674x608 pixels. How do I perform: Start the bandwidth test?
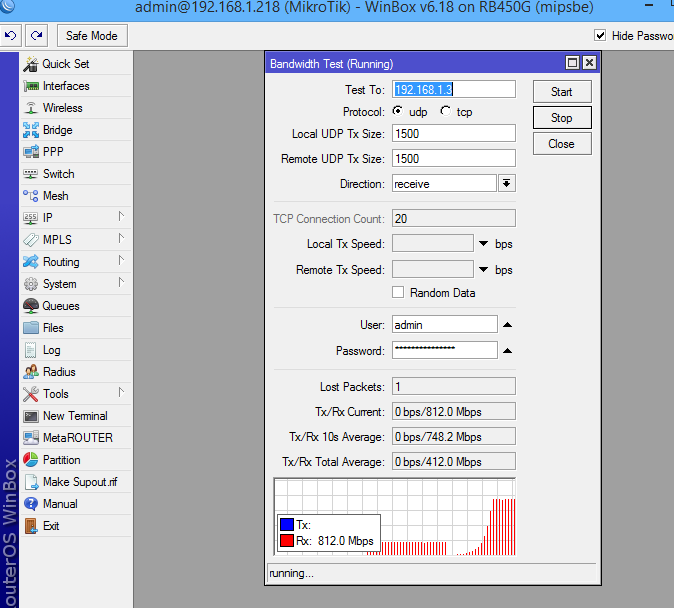pos(562,92)
